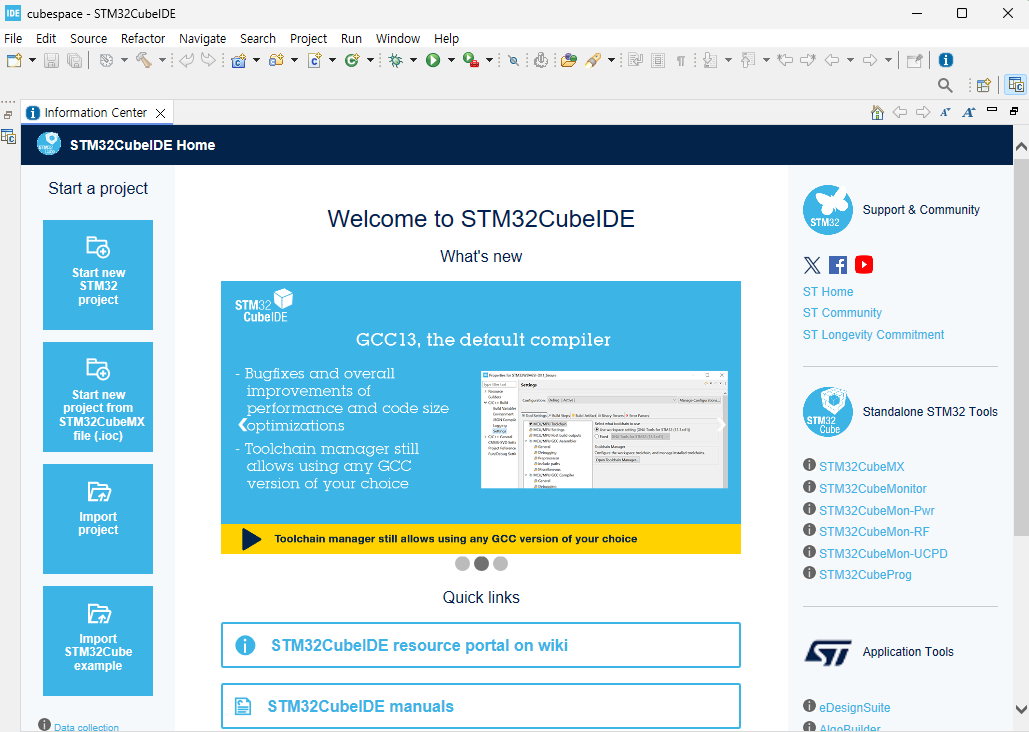Click the Import project tile
This screenshot has height=732, width=1029.
pyautogui.click(x=98, y=519)
